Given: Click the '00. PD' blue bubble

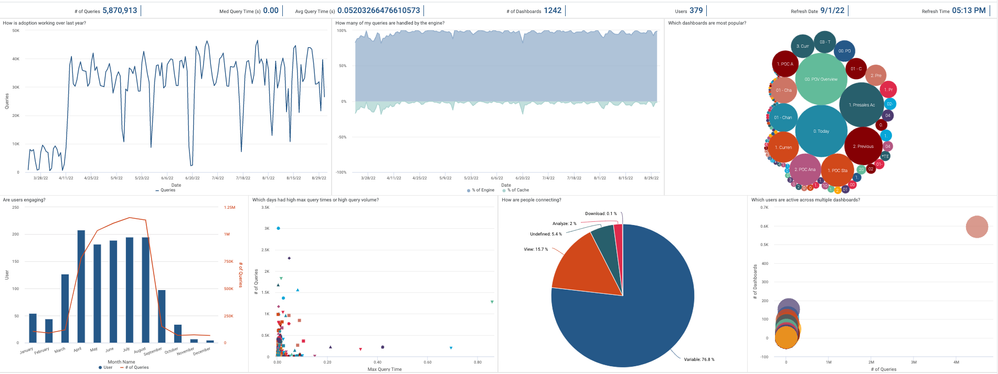Looking at the screenshot, I should [845, 50].
